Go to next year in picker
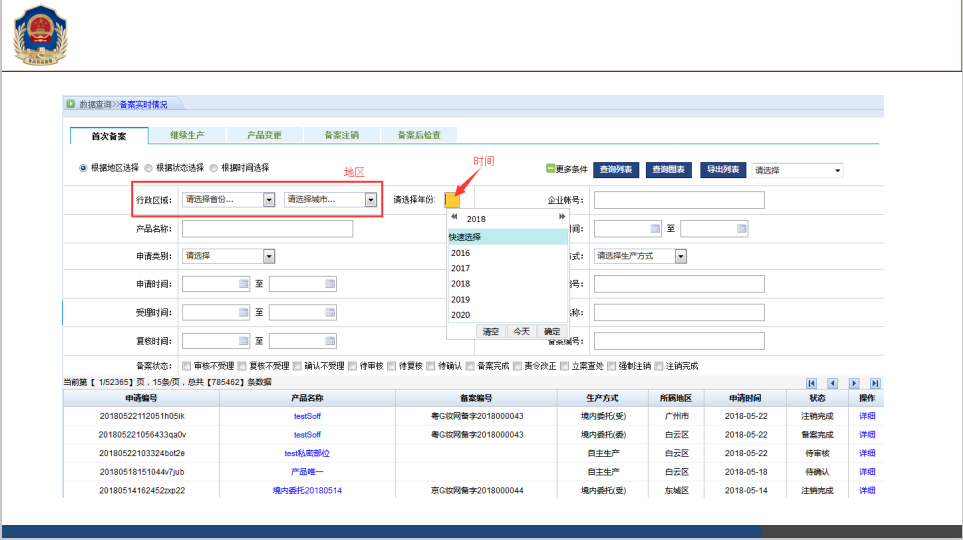The width and height of the screenshot is (963, 540). click(561, 217)
